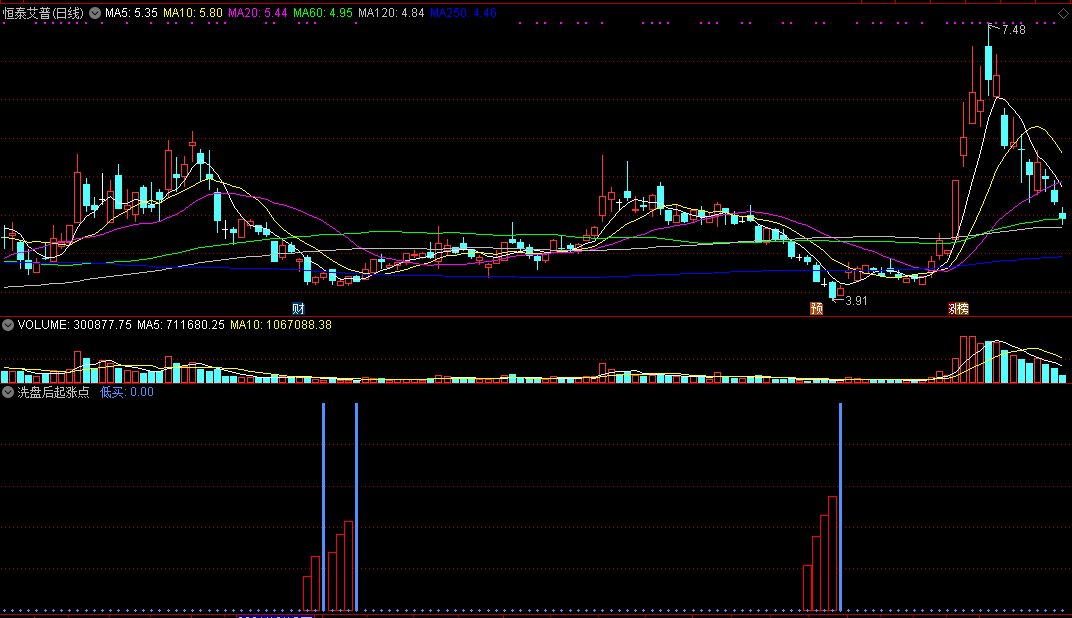Click the third blue buy-signal bar

(x=840, y=507)
